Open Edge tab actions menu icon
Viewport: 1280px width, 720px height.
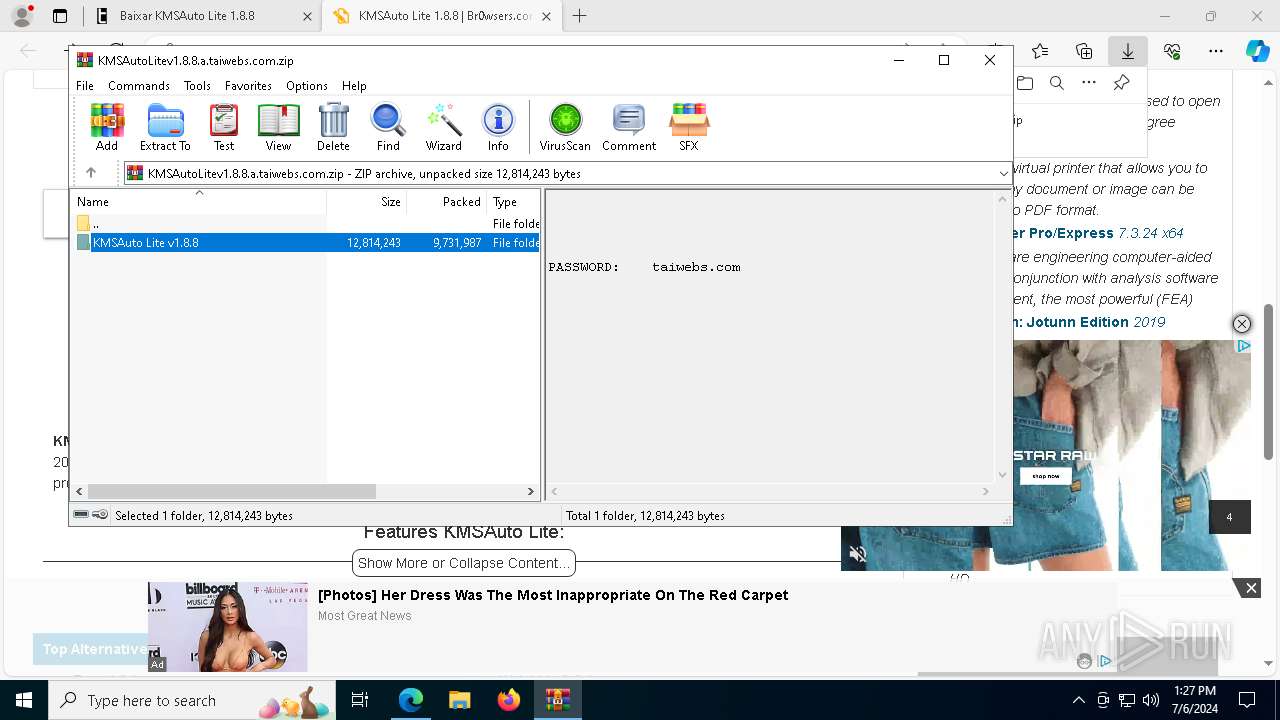[x=59, y=16]
